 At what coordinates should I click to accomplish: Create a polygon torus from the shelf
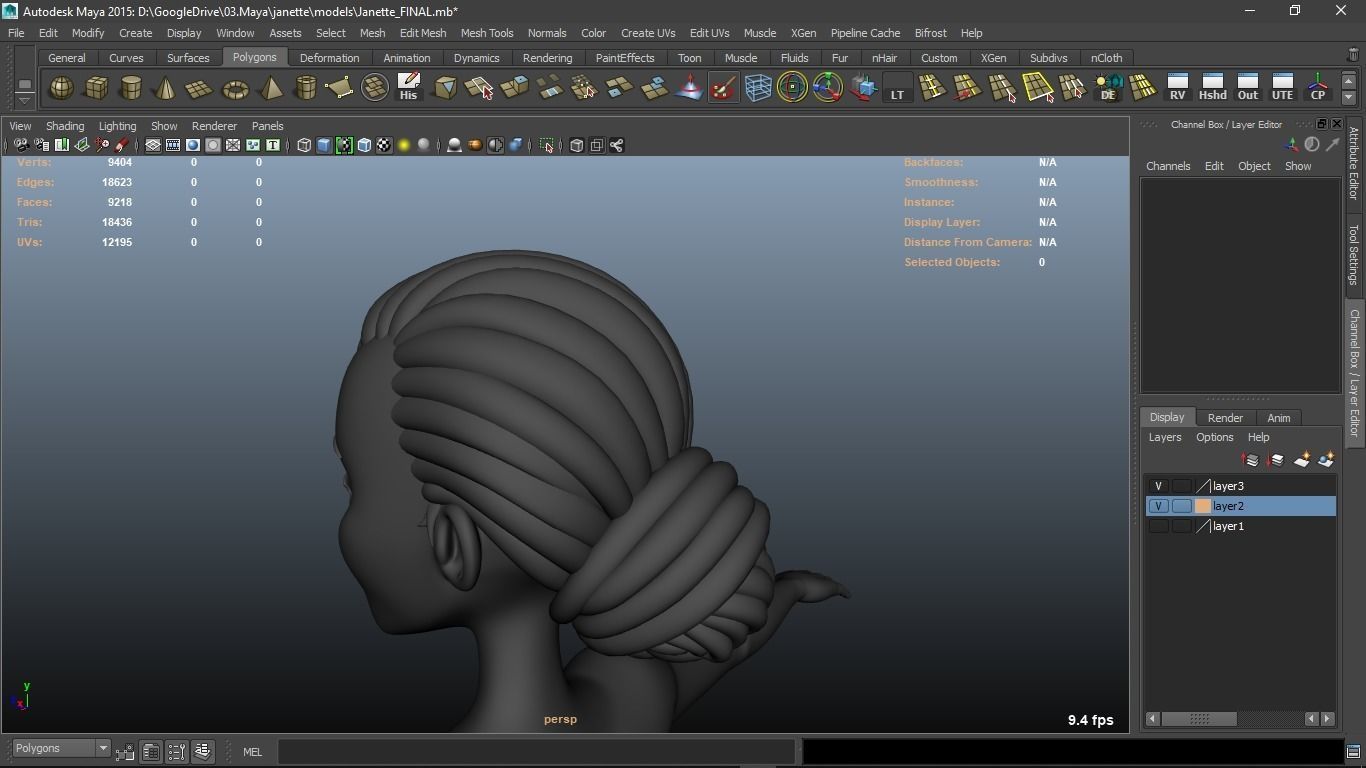pos(235,88)
